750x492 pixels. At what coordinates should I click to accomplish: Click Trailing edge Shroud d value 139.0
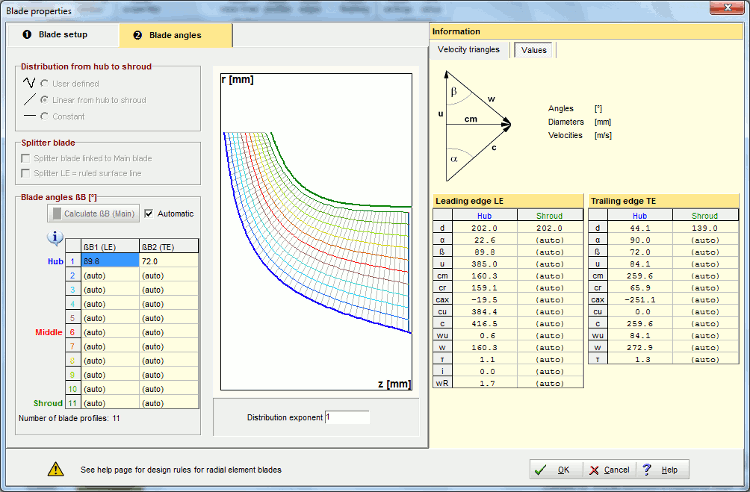[705, 228]
